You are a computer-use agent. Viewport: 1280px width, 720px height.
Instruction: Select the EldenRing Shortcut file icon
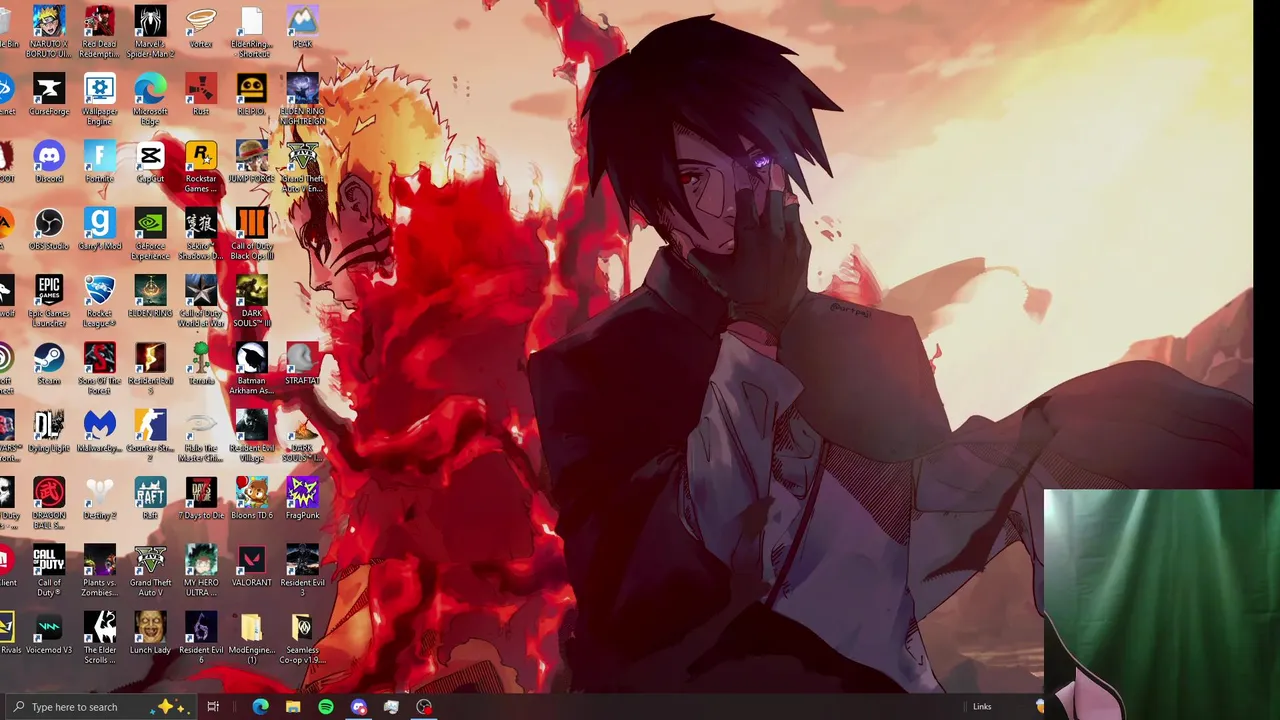[251, 31]
